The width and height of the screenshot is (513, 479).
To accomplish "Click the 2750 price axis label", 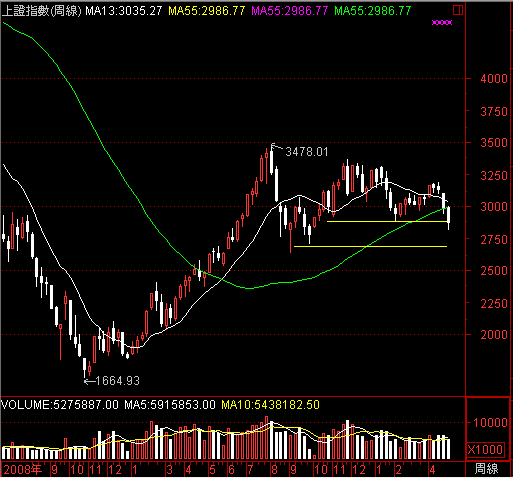I will point(494,239).
